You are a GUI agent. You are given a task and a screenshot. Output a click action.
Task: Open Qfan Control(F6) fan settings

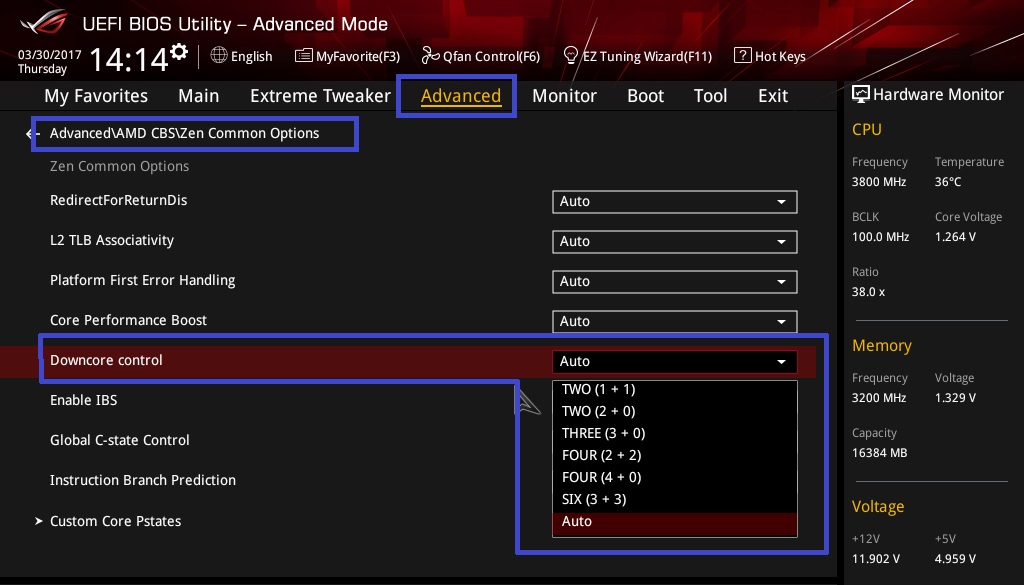click(x=480, y=56)
